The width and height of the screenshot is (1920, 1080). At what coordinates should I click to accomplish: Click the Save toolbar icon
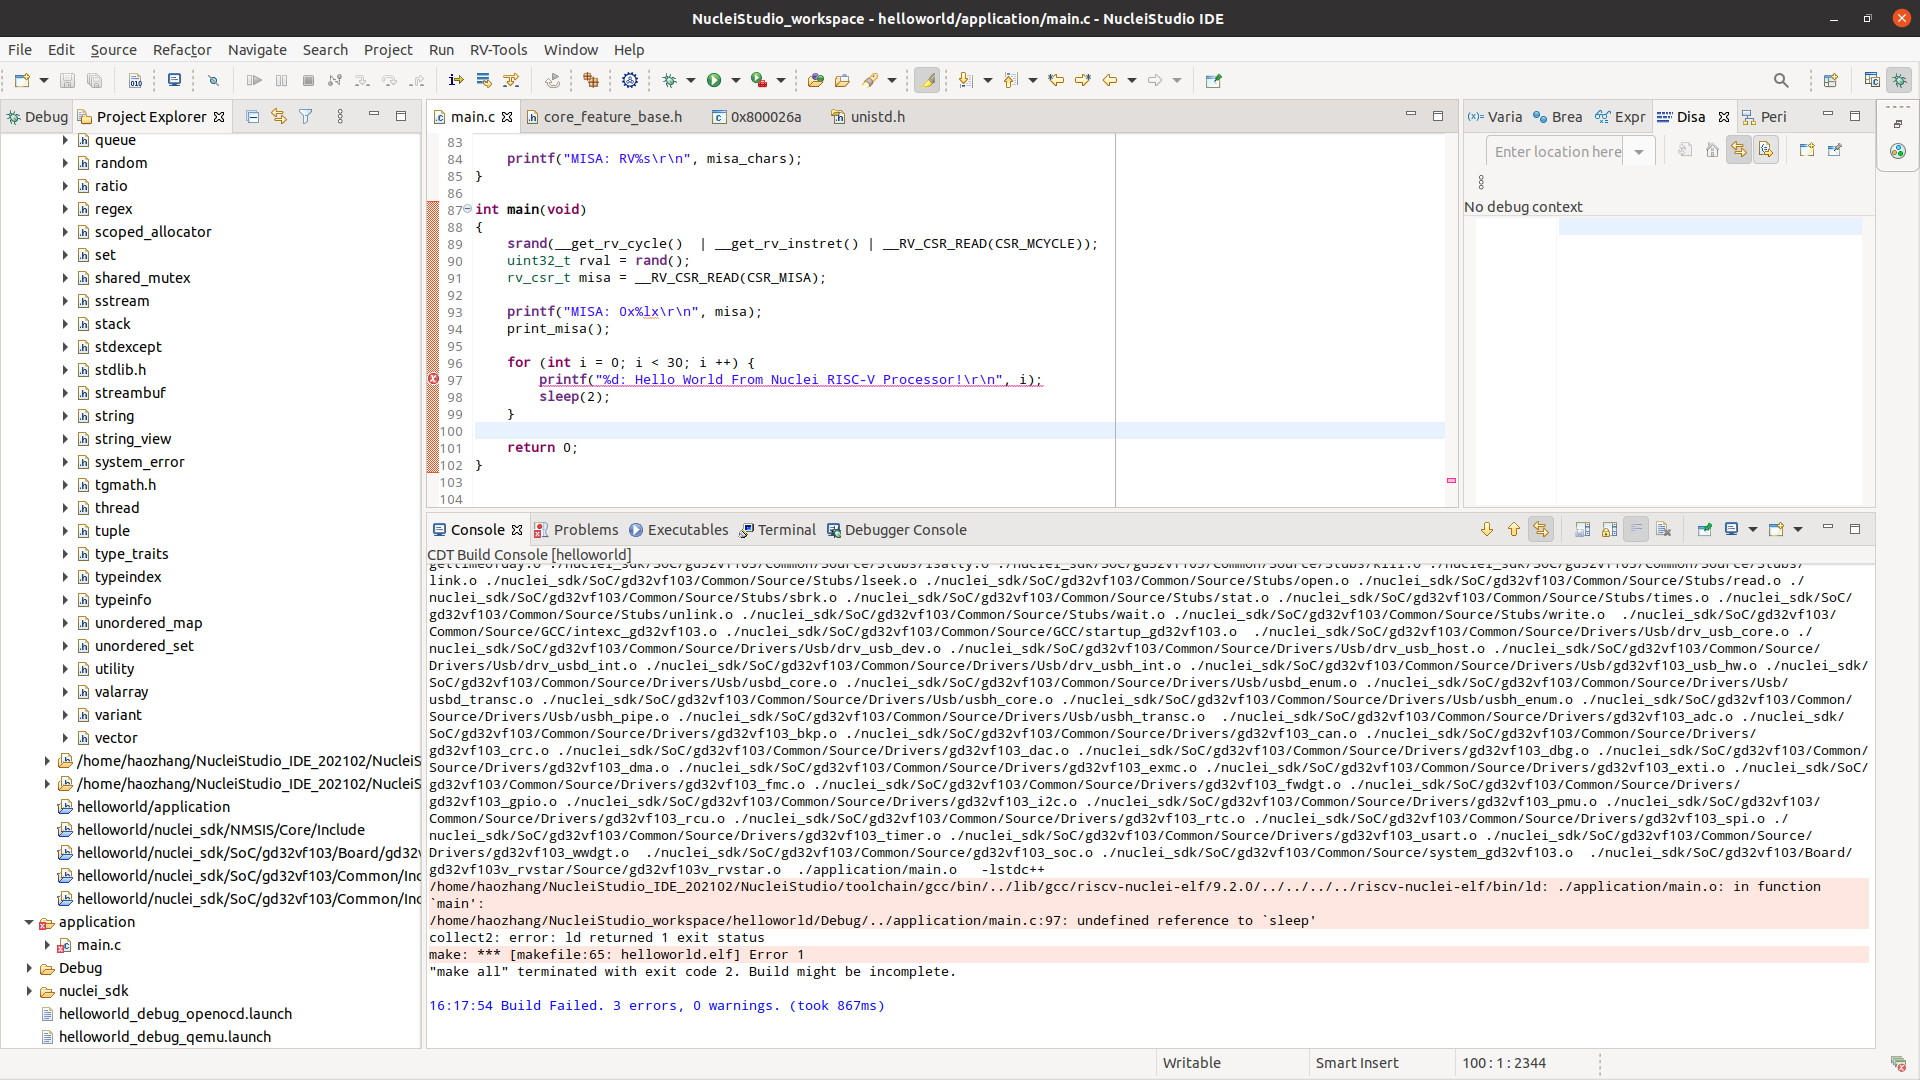click(x=67, y=81)
